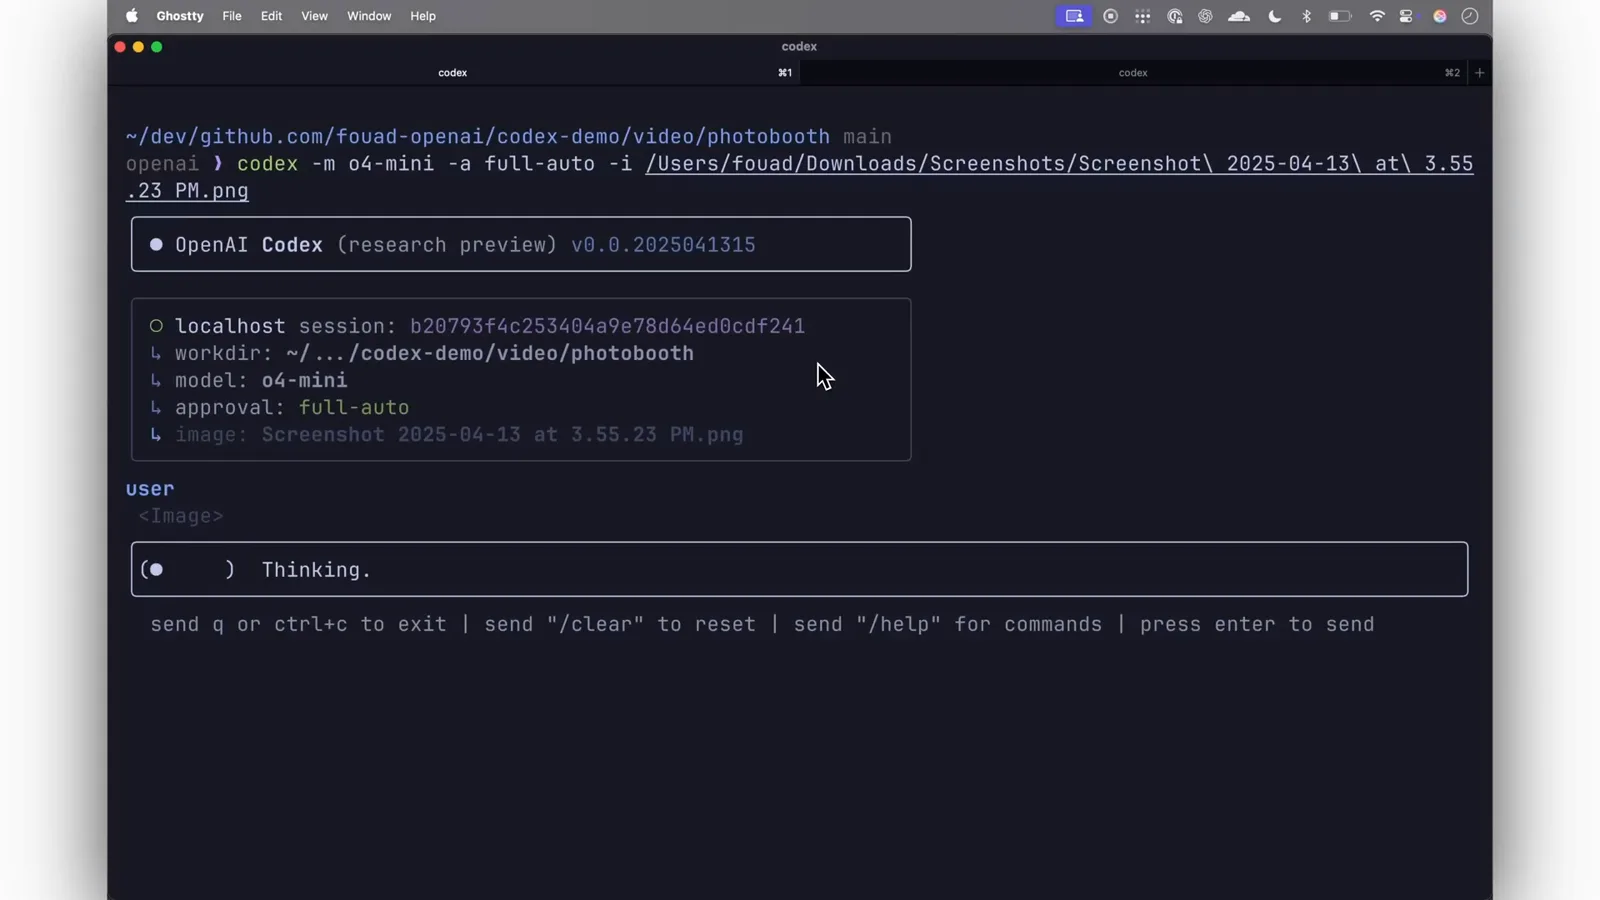1600x900 pixels.
Task: Click the underlined Screenshot file path
Action: pos(800,177)
